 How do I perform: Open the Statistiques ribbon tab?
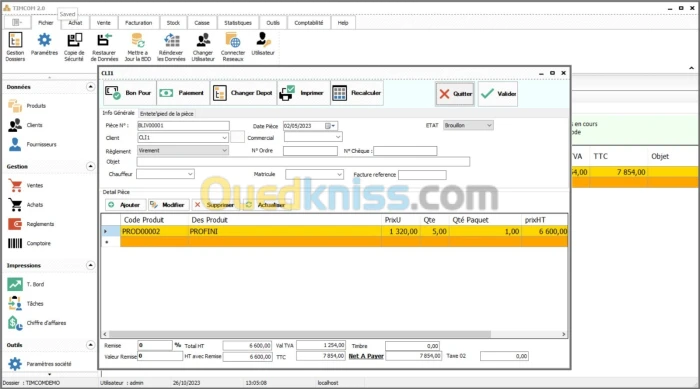point(238,23)
